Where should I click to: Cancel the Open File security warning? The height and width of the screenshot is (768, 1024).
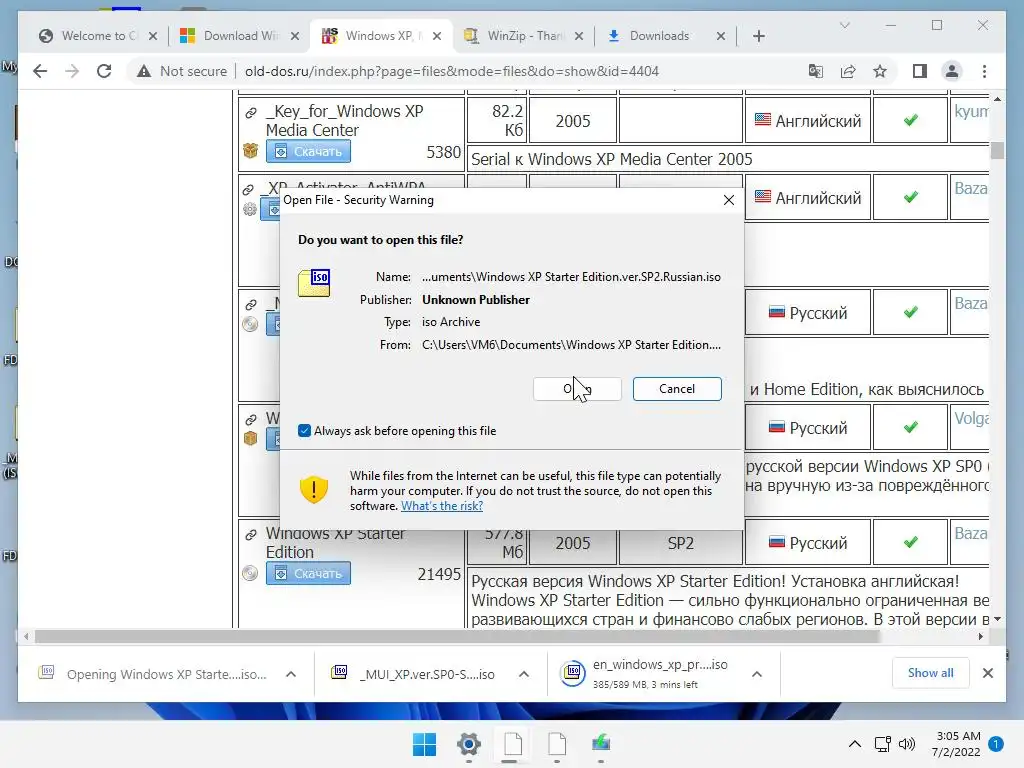677,389
